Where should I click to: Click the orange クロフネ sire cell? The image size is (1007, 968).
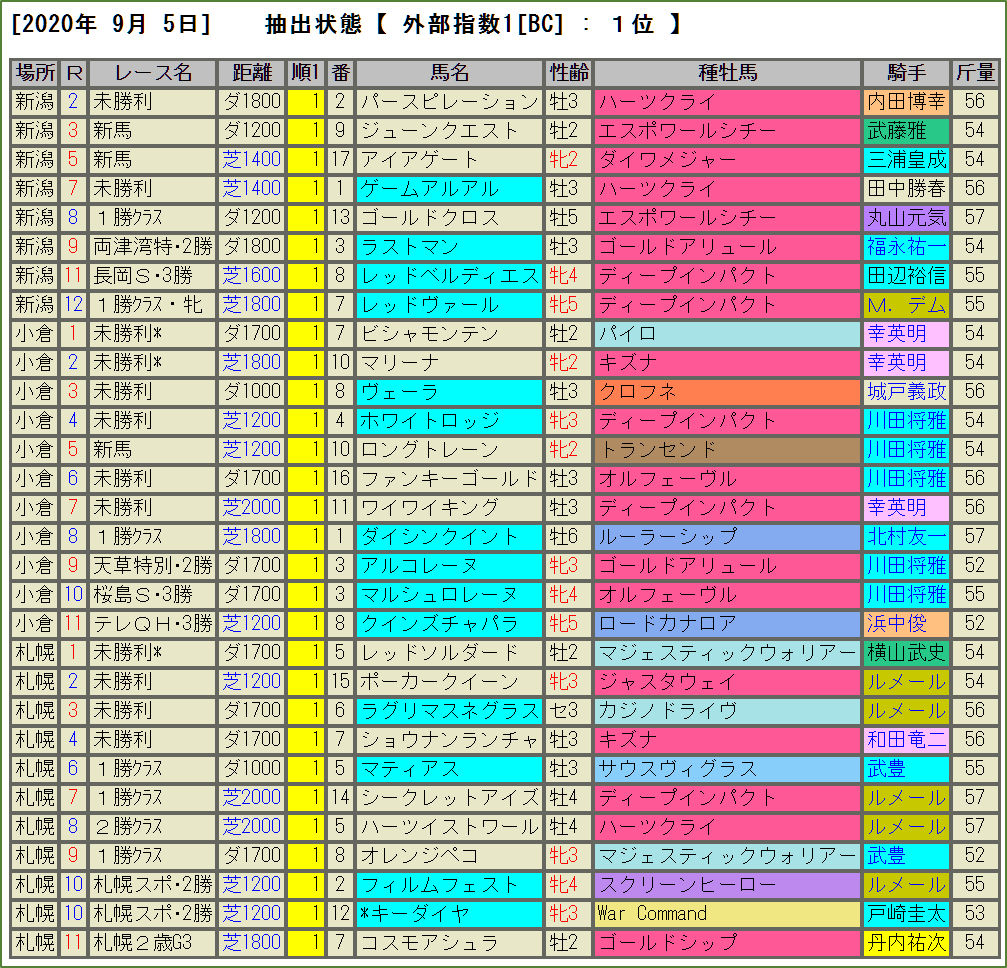coord(727,392)
